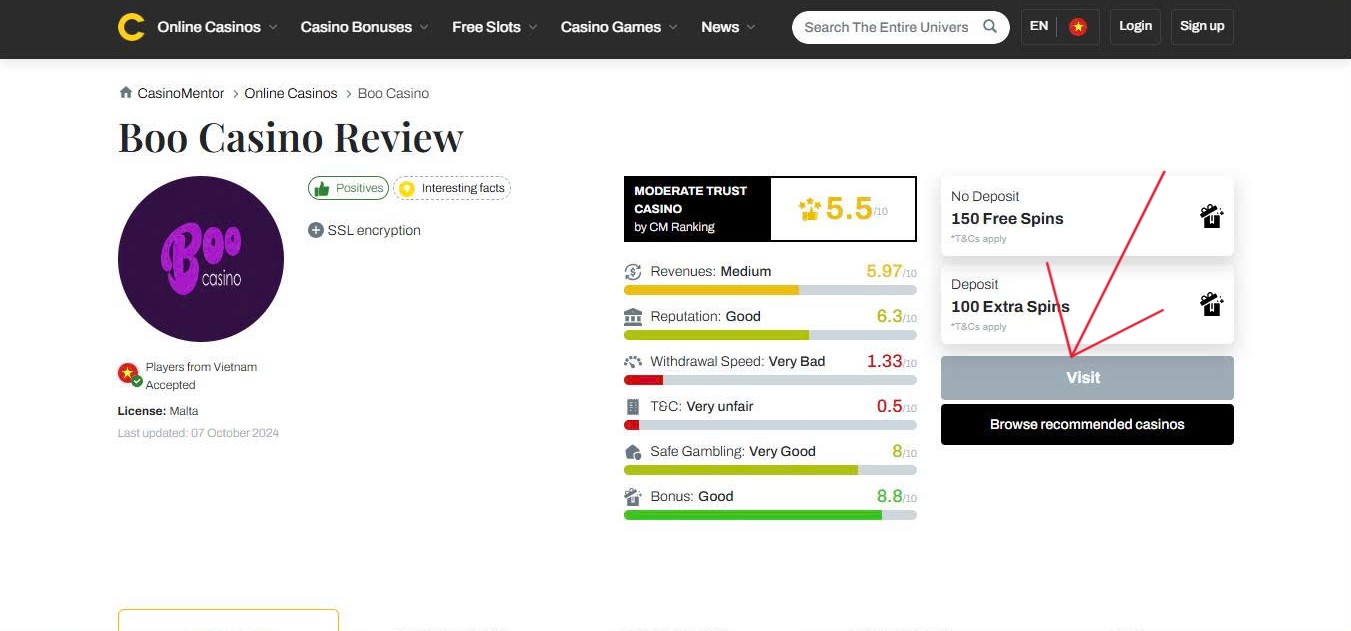This screenshot has height=631, width=1351.
Task: Click the Bonus gift icon in ratings
Action: tap(633, 497)
